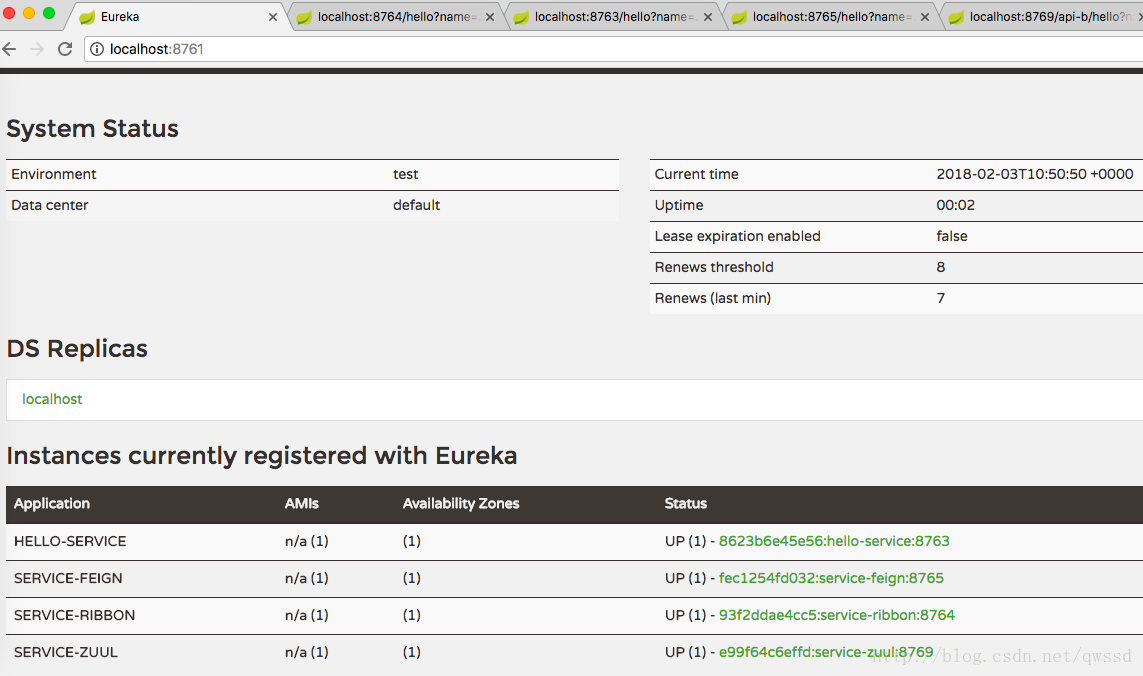This screenshot has height=676, width=1143.
Task: Close the localhost:8764 tab
Action: (490, 17)
